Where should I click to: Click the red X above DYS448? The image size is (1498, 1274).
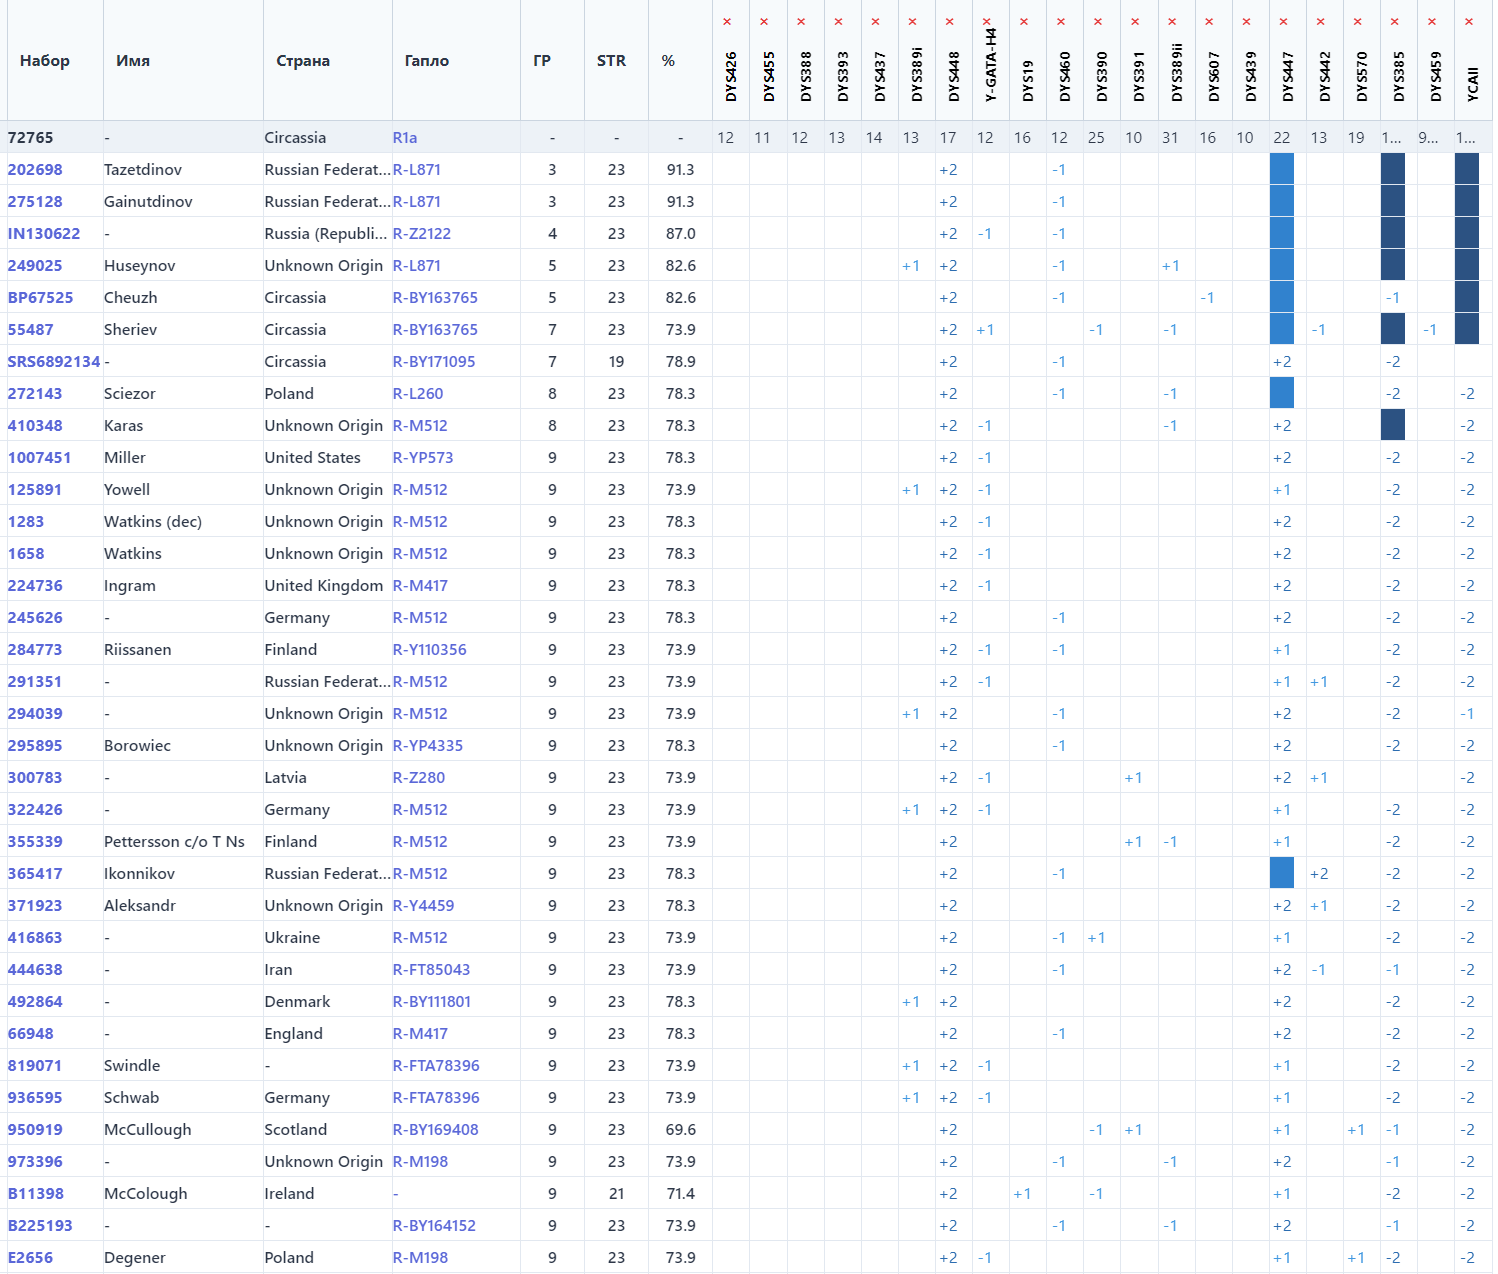click(x=950, y=22)
